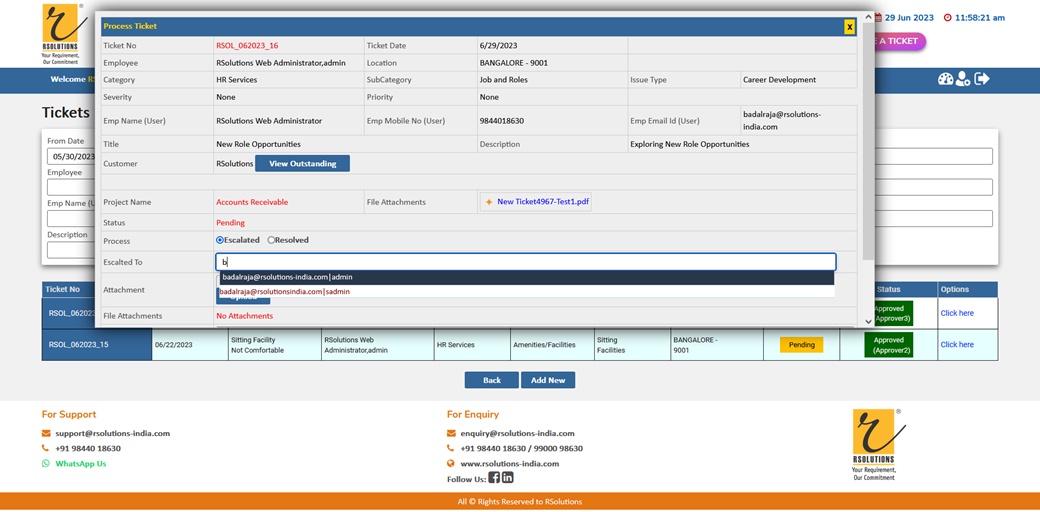Select the Resolved radio button
Screen dimensions: 1040x512
point(271,240)
